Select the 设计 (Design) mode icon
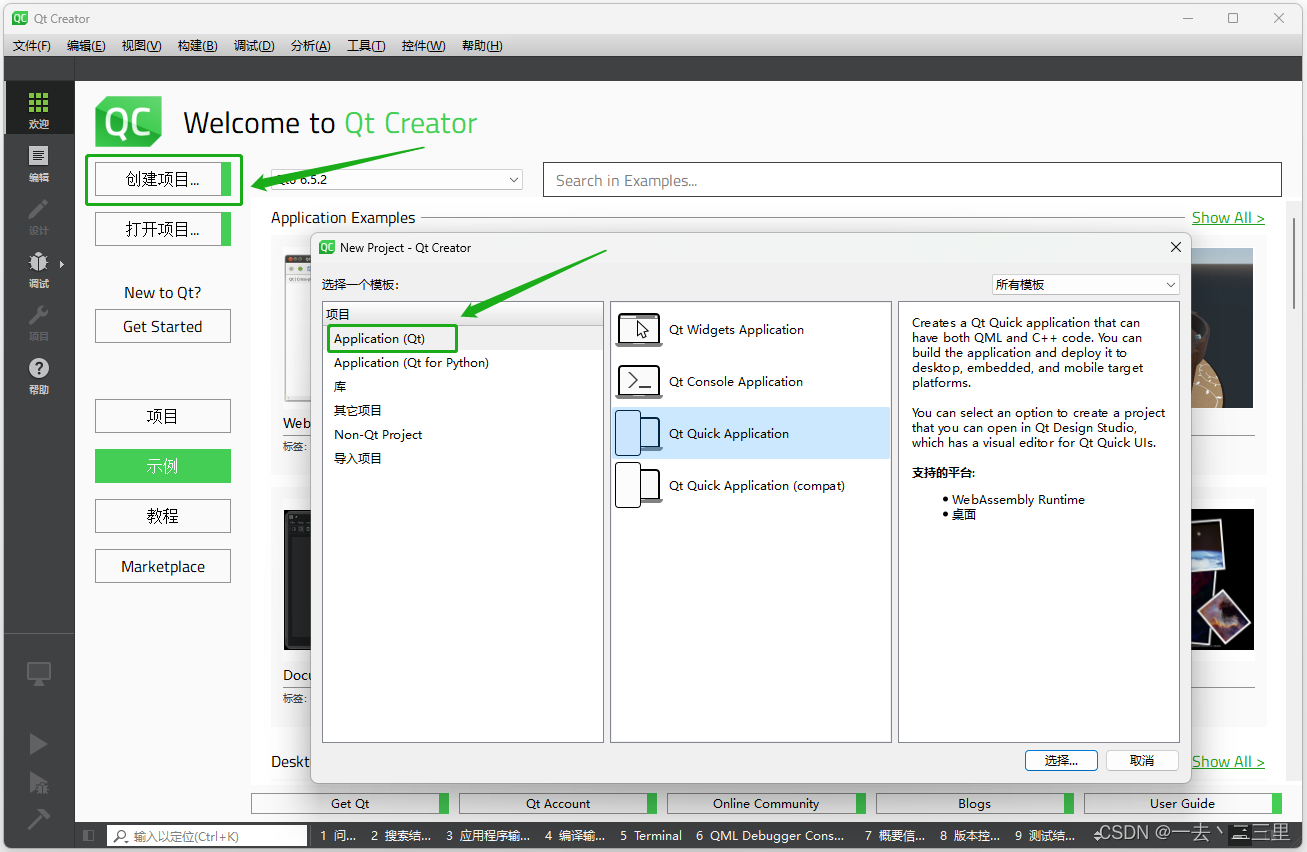The width and height of the screenshot is (1307, 852). (38, 216)
